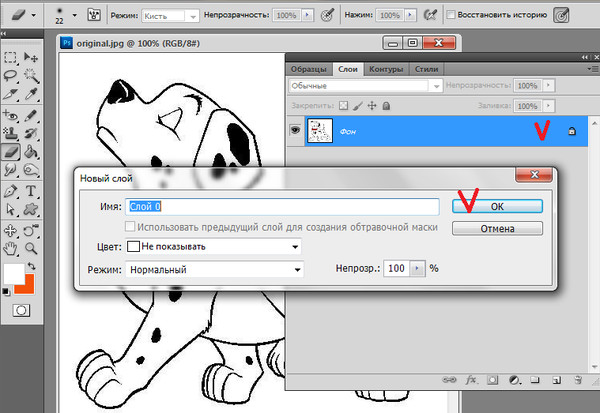Select the Path Selection arrow tool

pos(10,209)
